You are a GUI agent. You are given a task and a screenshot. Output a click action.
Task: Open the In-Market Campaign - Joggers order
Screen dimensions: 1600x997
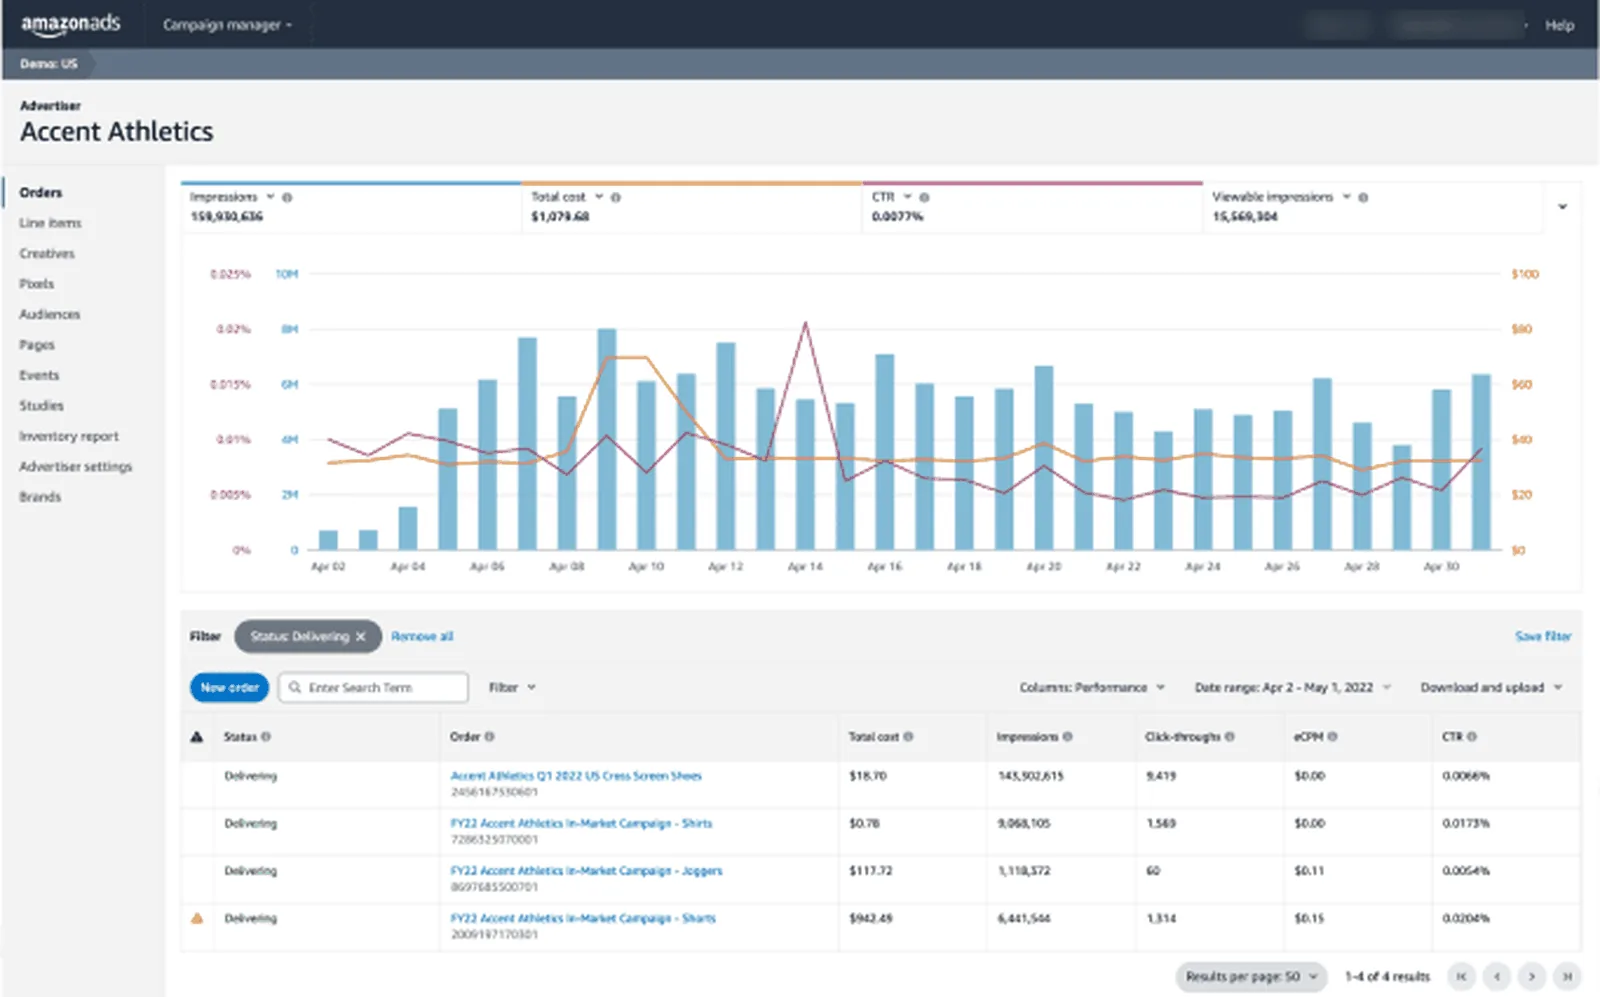pos(586,871)
